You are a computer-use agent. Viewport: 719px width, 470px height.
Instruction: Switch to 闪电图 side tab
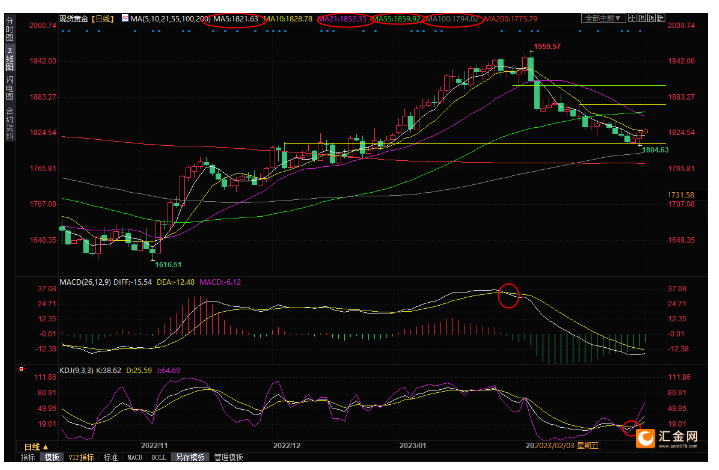coord(10,87)
